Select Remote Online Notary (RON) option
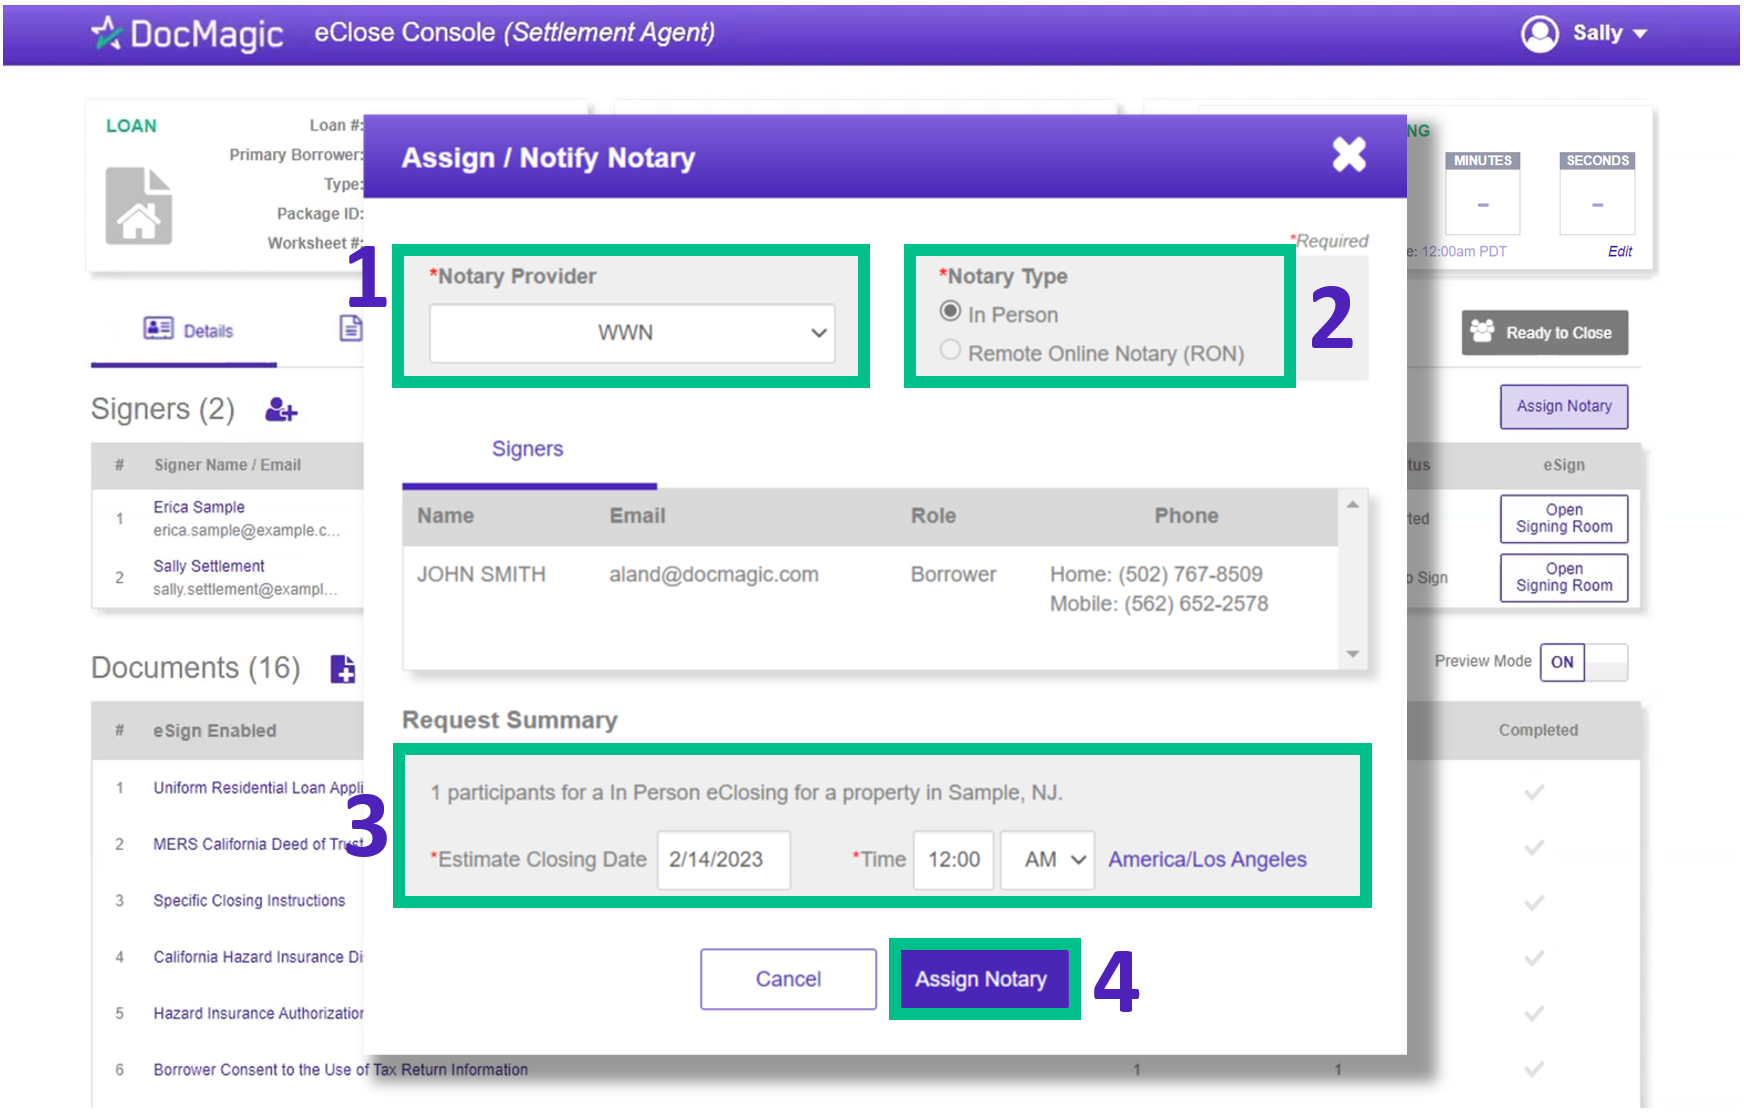This screenshot has height=1114, width=1744. [x=950, y=350]
